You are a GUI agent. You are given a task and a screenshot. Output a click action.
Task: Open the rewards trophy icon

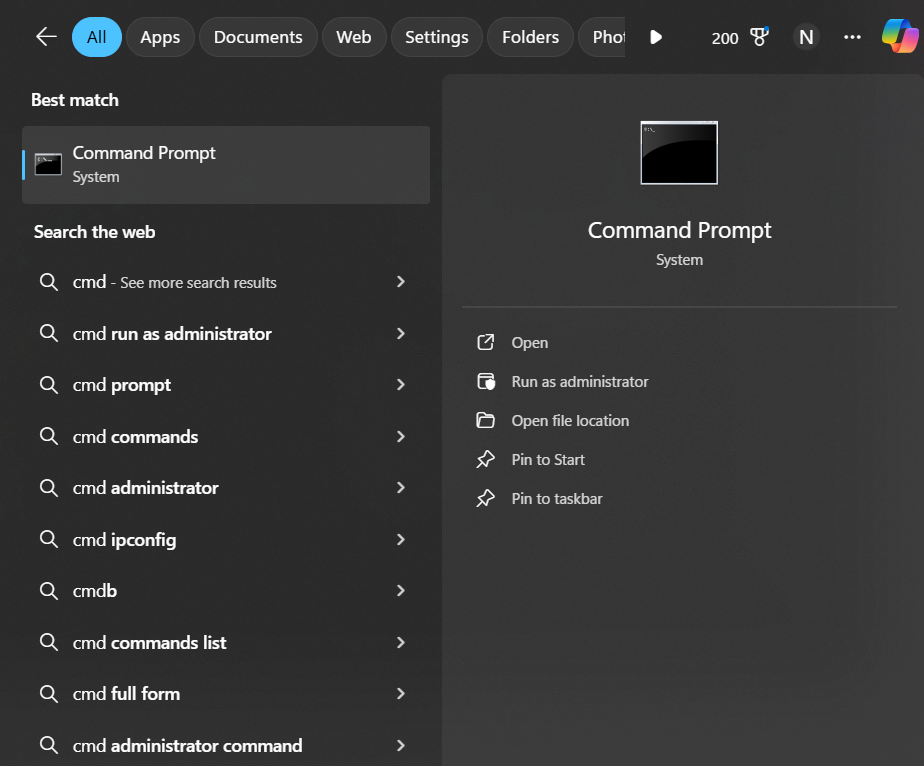760,37
